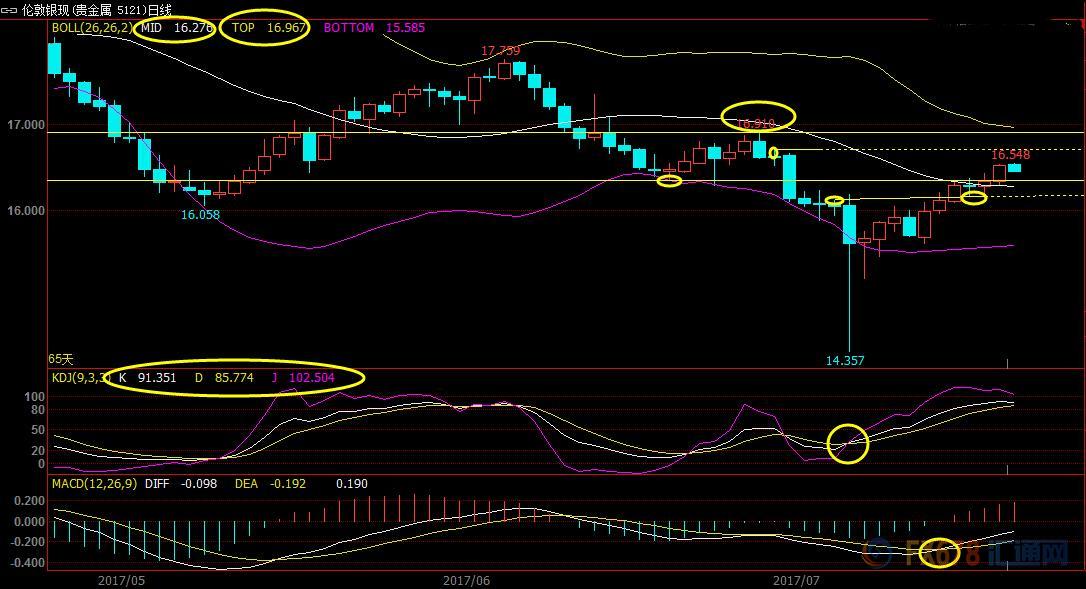The width and height of the screenshot is (1086, 589).
Task: Click the 100 level on KDJ axis
Action: (x=35, y=397)
